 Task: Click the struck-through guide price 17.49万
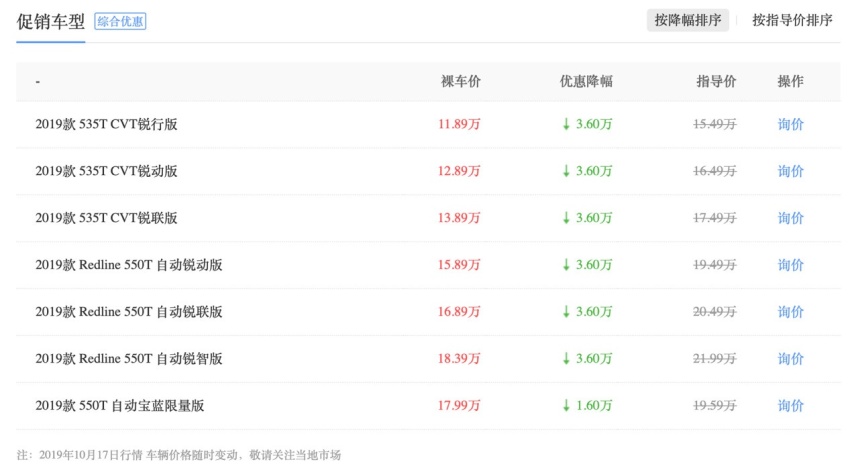click(715, 218)
